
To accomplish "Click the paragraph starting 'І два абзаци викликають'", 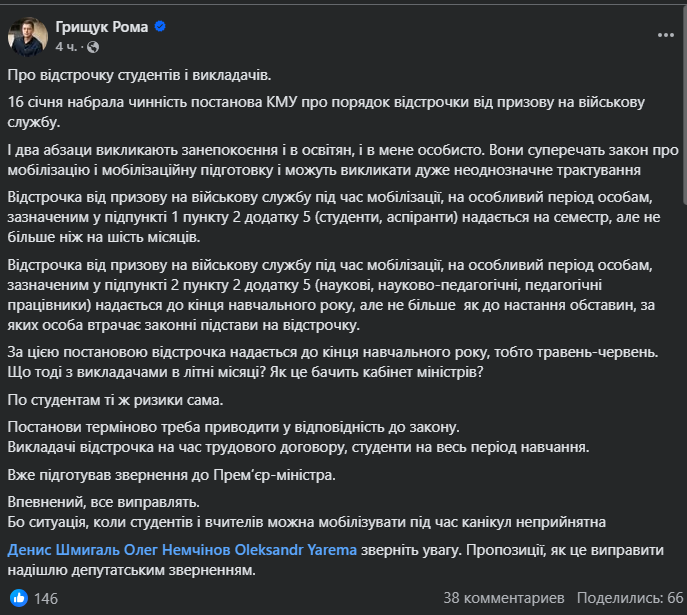I will point(342,159).
